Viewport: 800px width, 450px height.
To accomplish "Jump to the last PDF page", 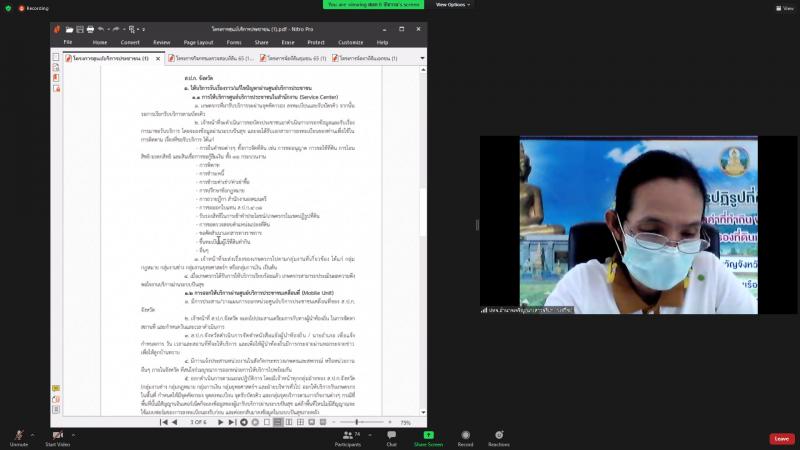I will click(x=232, y=422).
